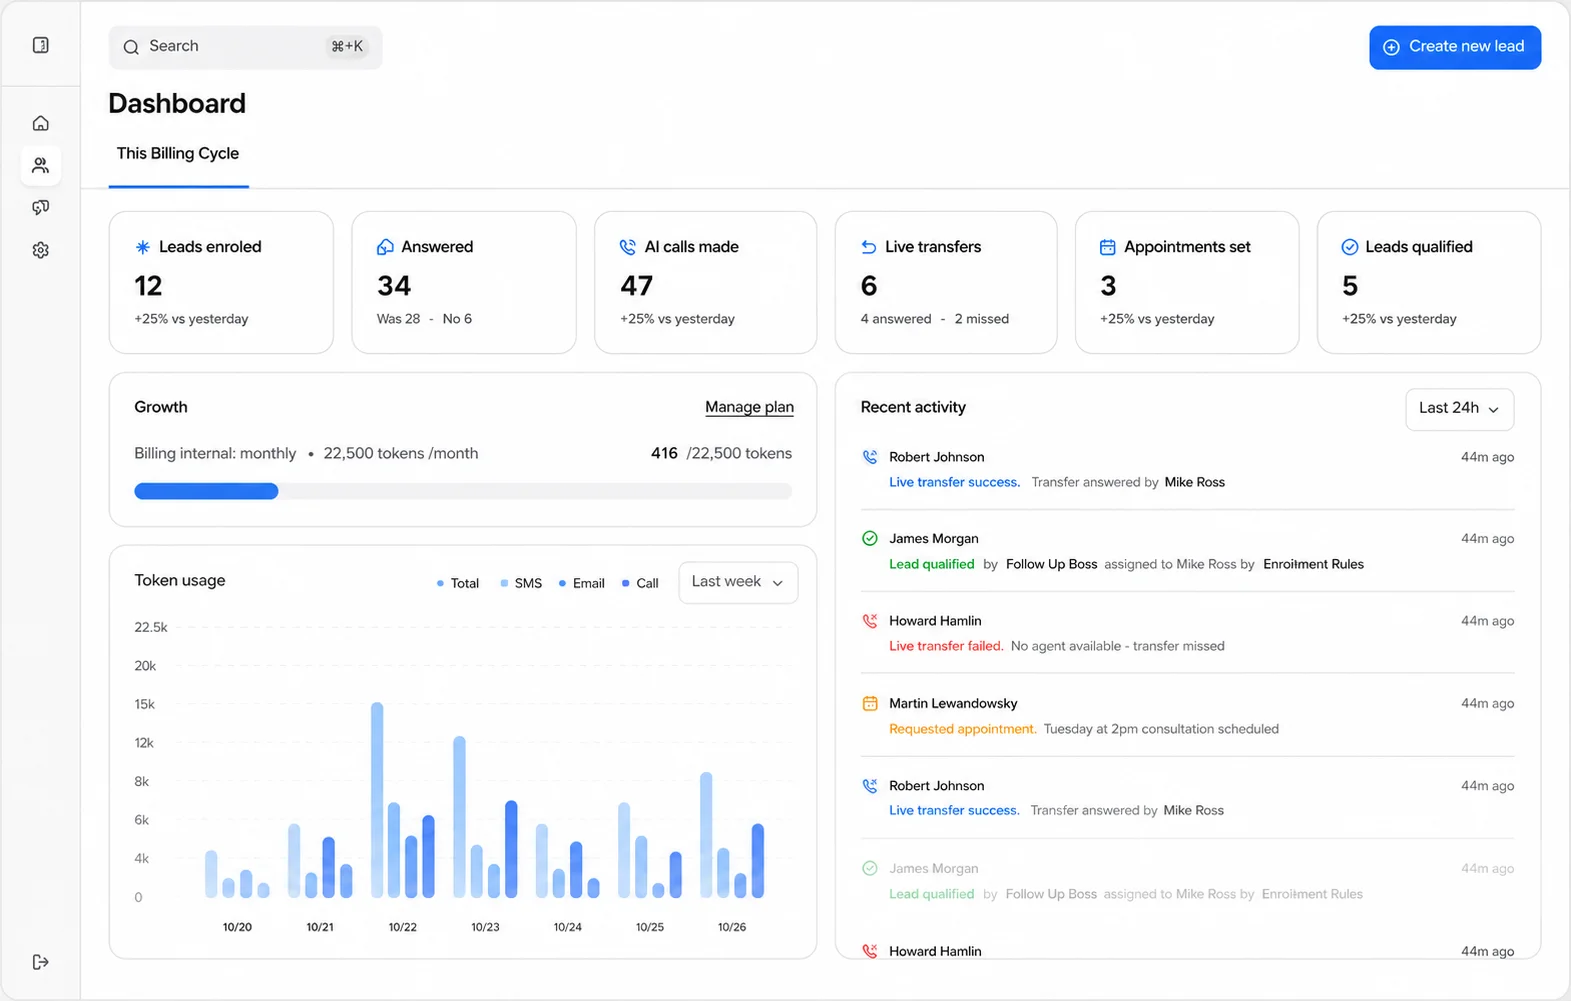The width and height of the screenshot is (1571, 1001).
Task: Click Follow Up Boss in second activity row
Action: point(1051,564)
